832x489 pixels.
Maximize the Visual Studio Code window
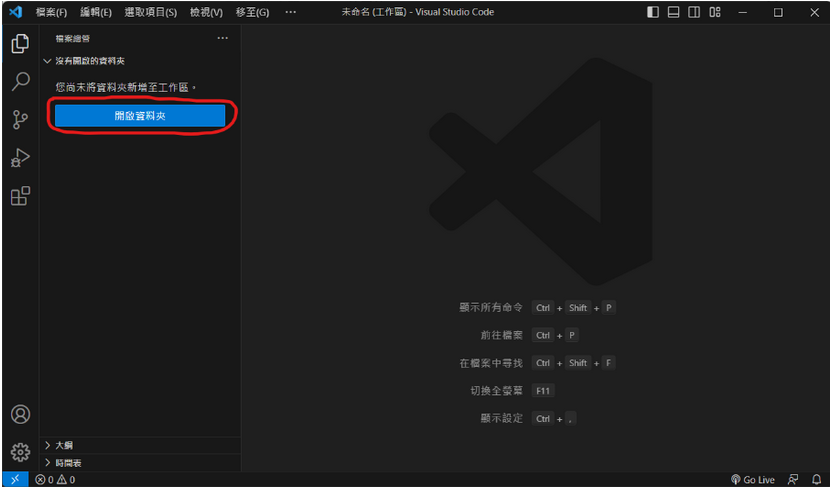point(778,12)
